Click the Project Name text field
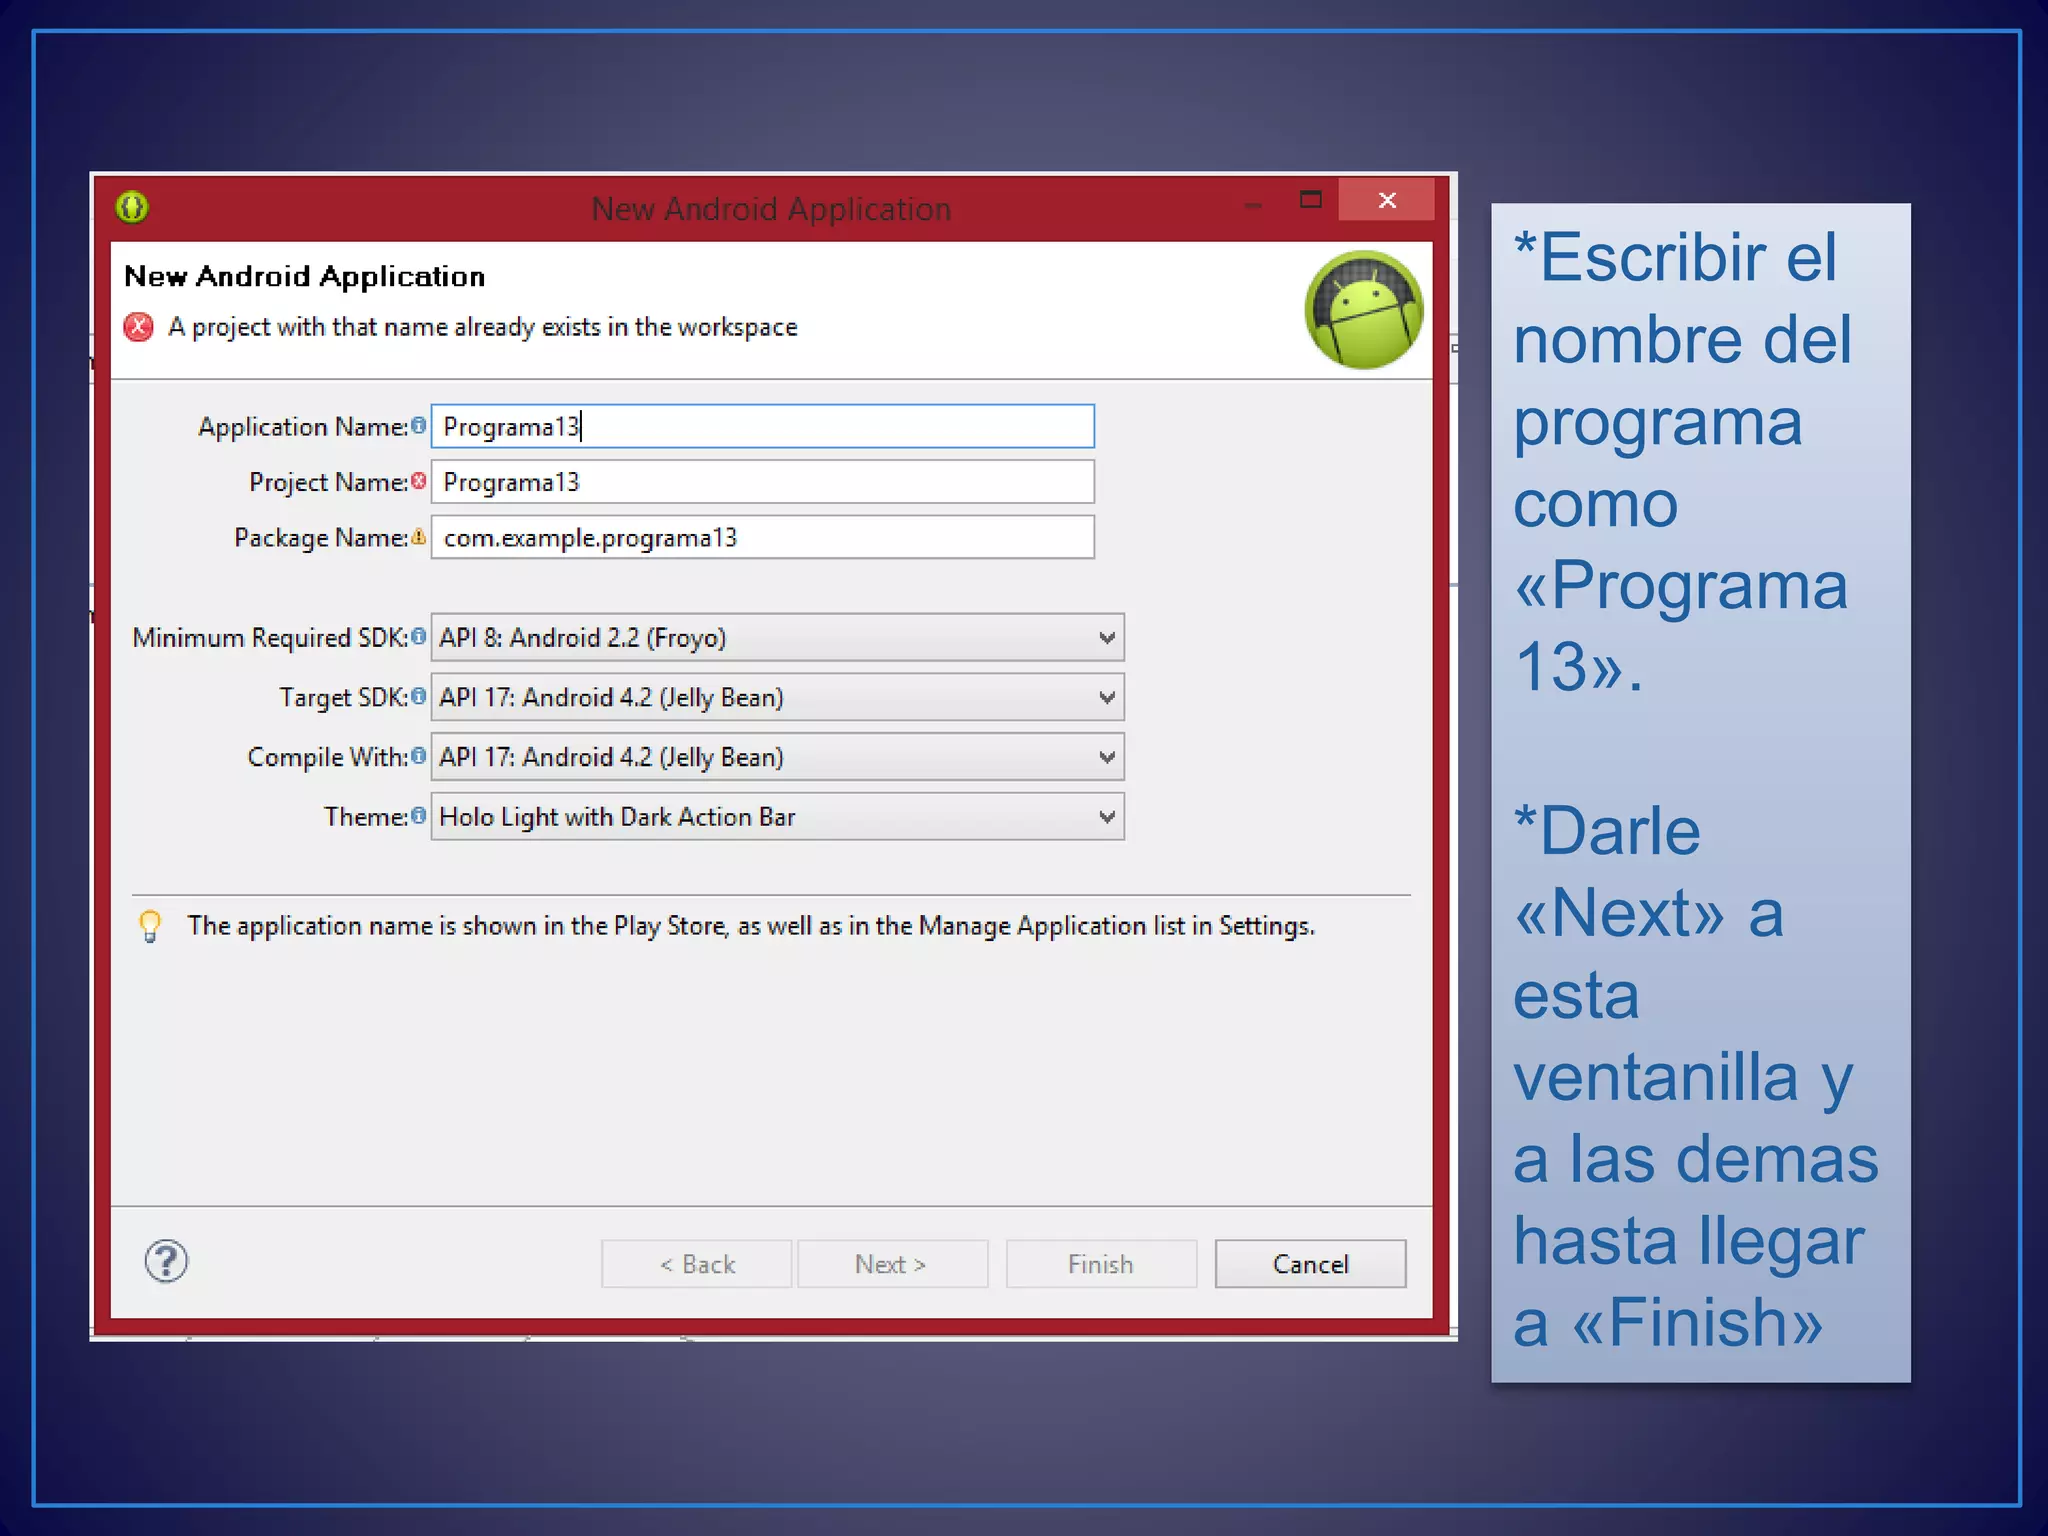The width and height of the screenshot is (2048, 1536). 763,482
